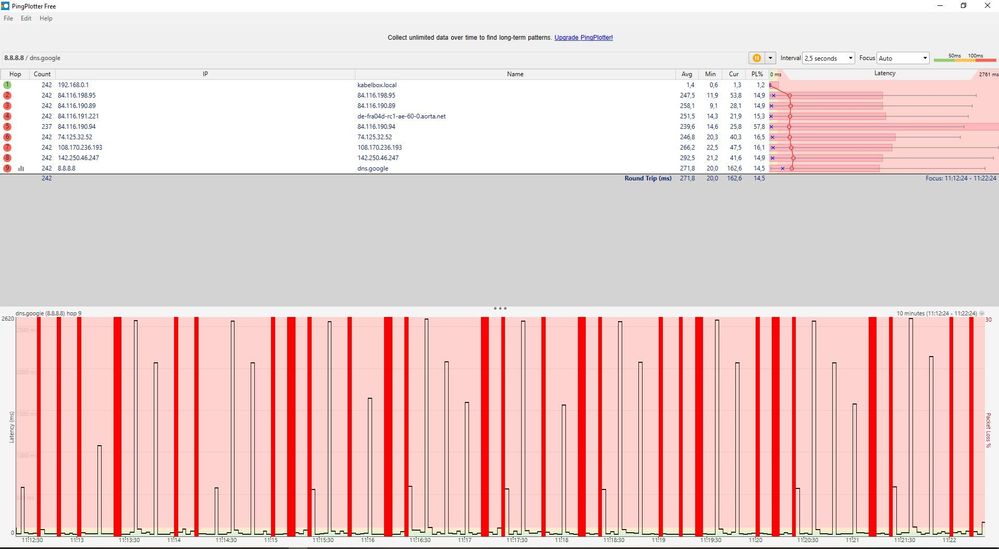Click the Focus: 11:12:24 - 11:22:24 label

tap(961, 178)
